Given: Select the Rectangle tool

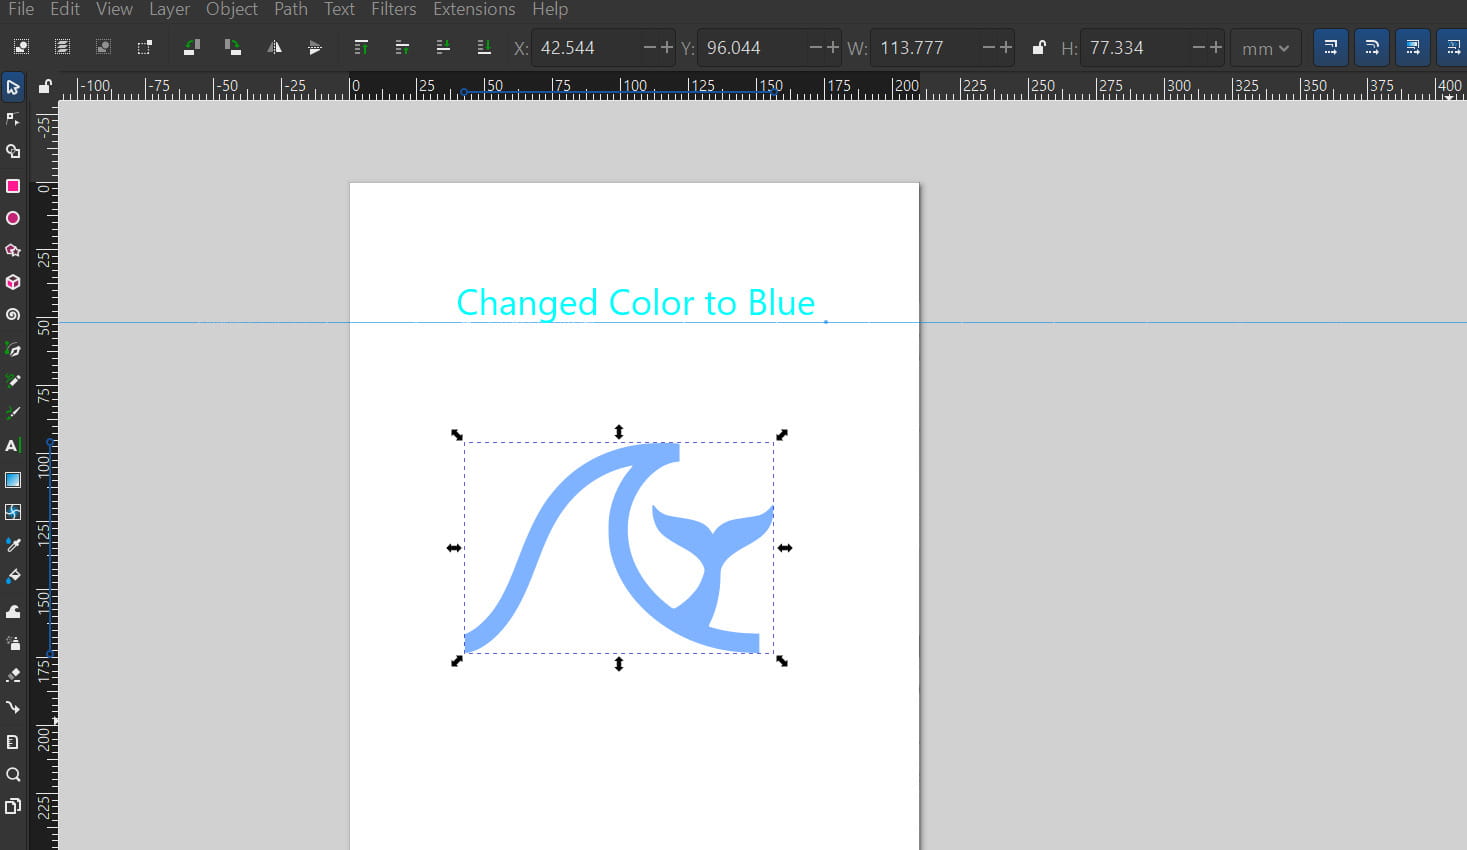Looking at the screenshot, I should point(13,186).
